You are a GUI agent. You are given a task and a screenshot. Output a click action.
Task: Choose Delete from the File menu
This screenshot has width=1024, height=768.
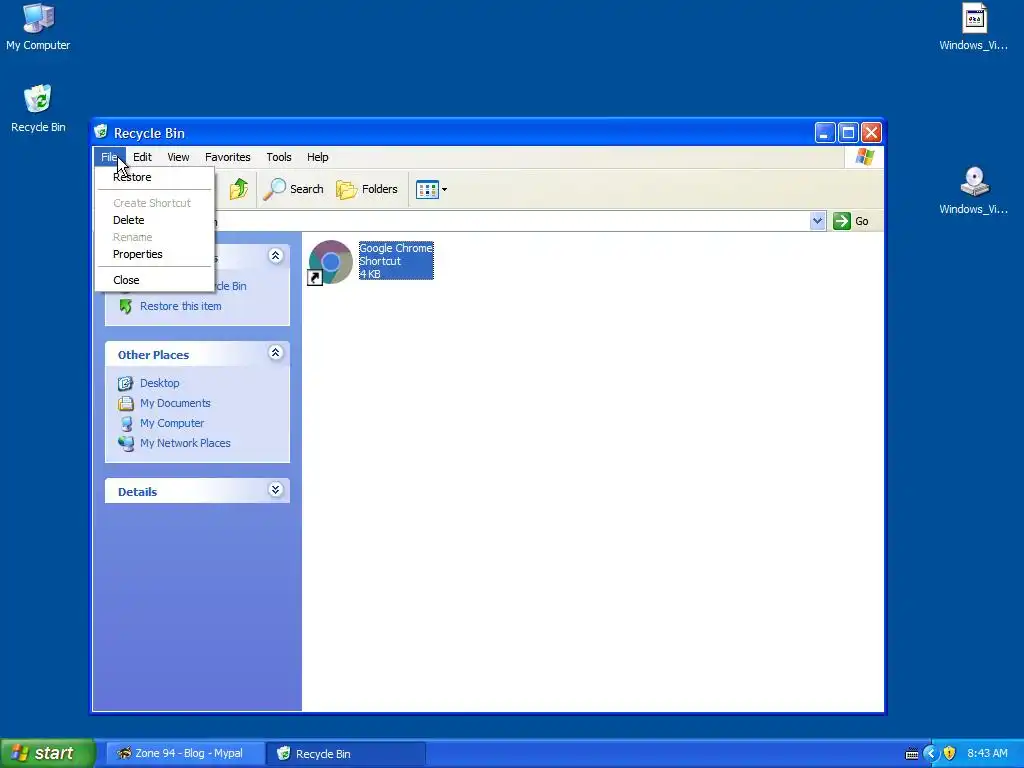coord(155,220)
